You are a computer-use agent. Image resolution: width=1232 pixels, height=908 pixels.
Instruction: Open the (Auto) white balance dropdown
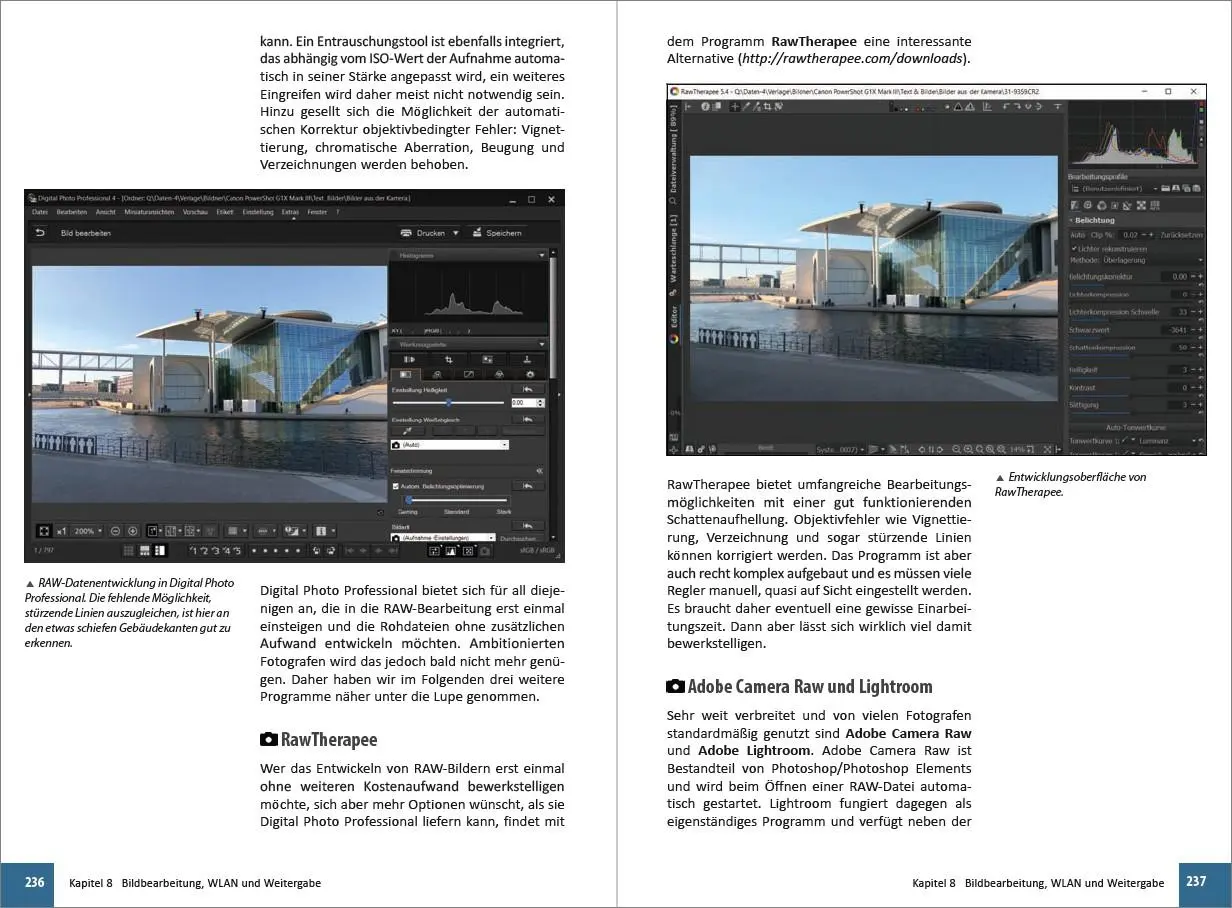[449, 444]
